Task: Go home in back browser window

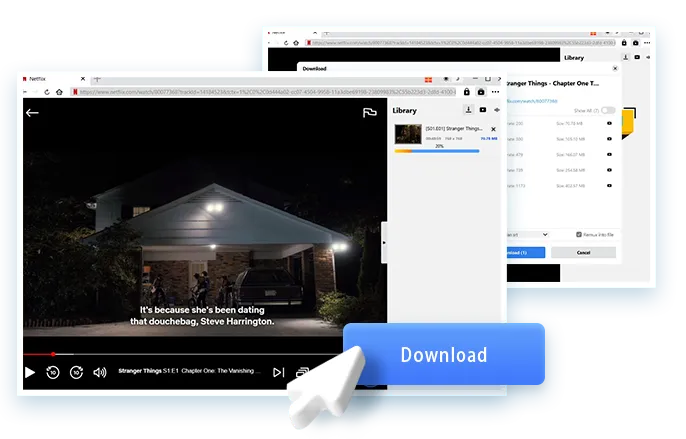Action: [296, 43]
